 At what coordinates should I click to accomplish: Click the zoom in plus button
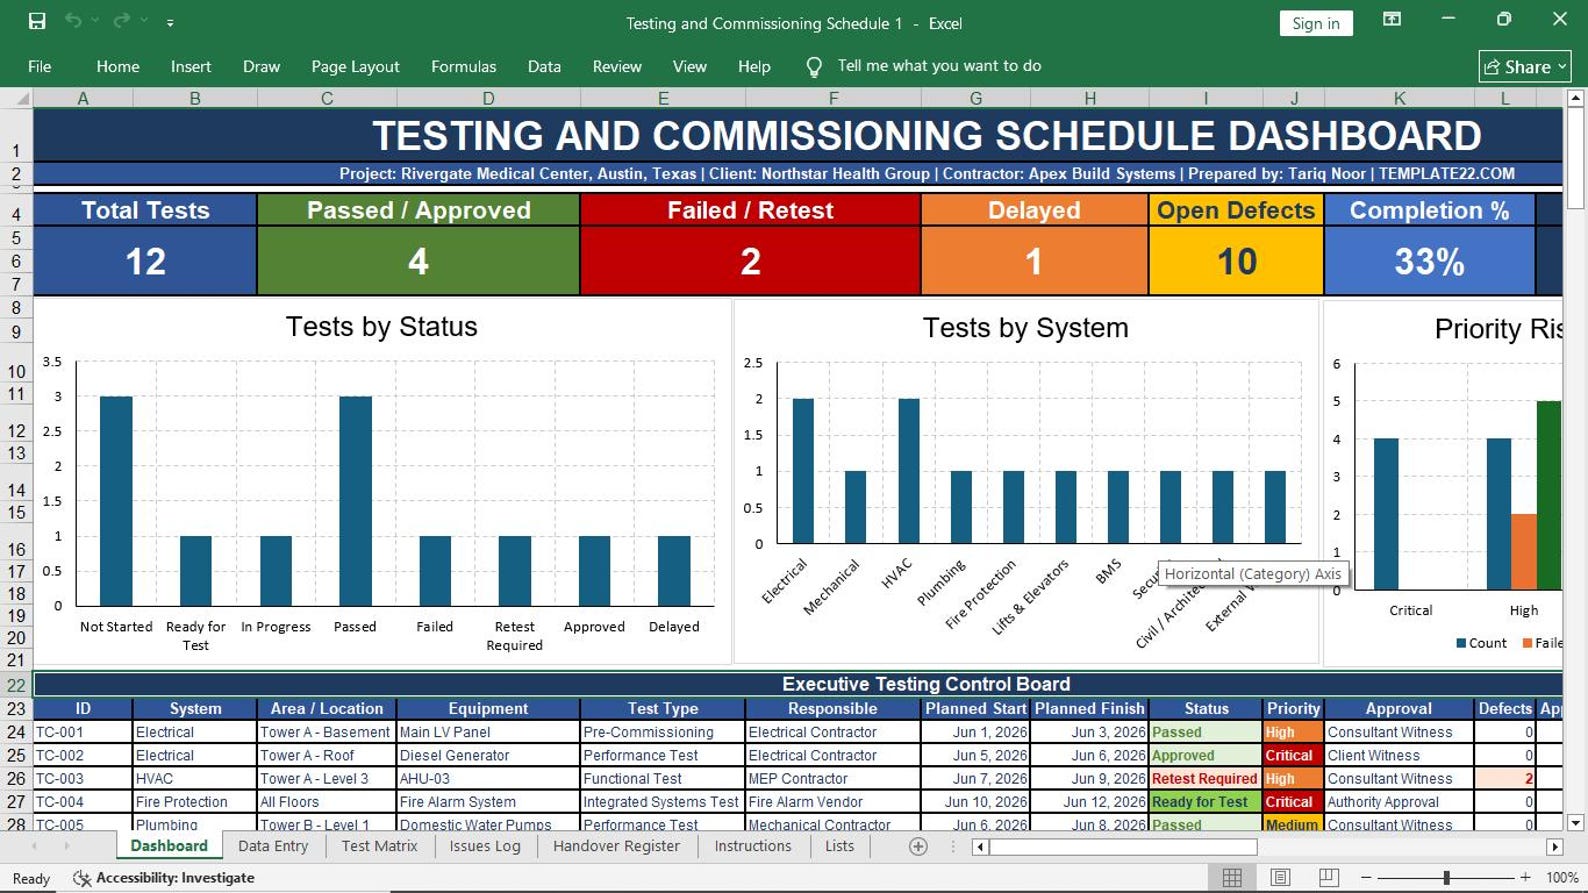tap(1525, 877)
